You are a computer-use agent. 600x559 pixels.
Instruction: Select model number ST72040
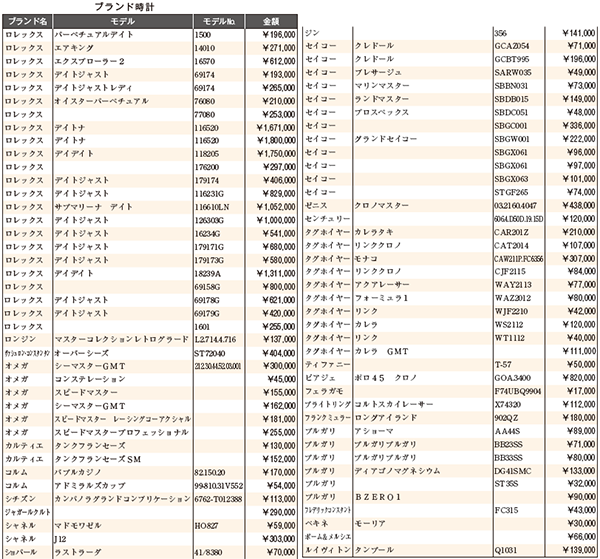(x=210, y=353)
